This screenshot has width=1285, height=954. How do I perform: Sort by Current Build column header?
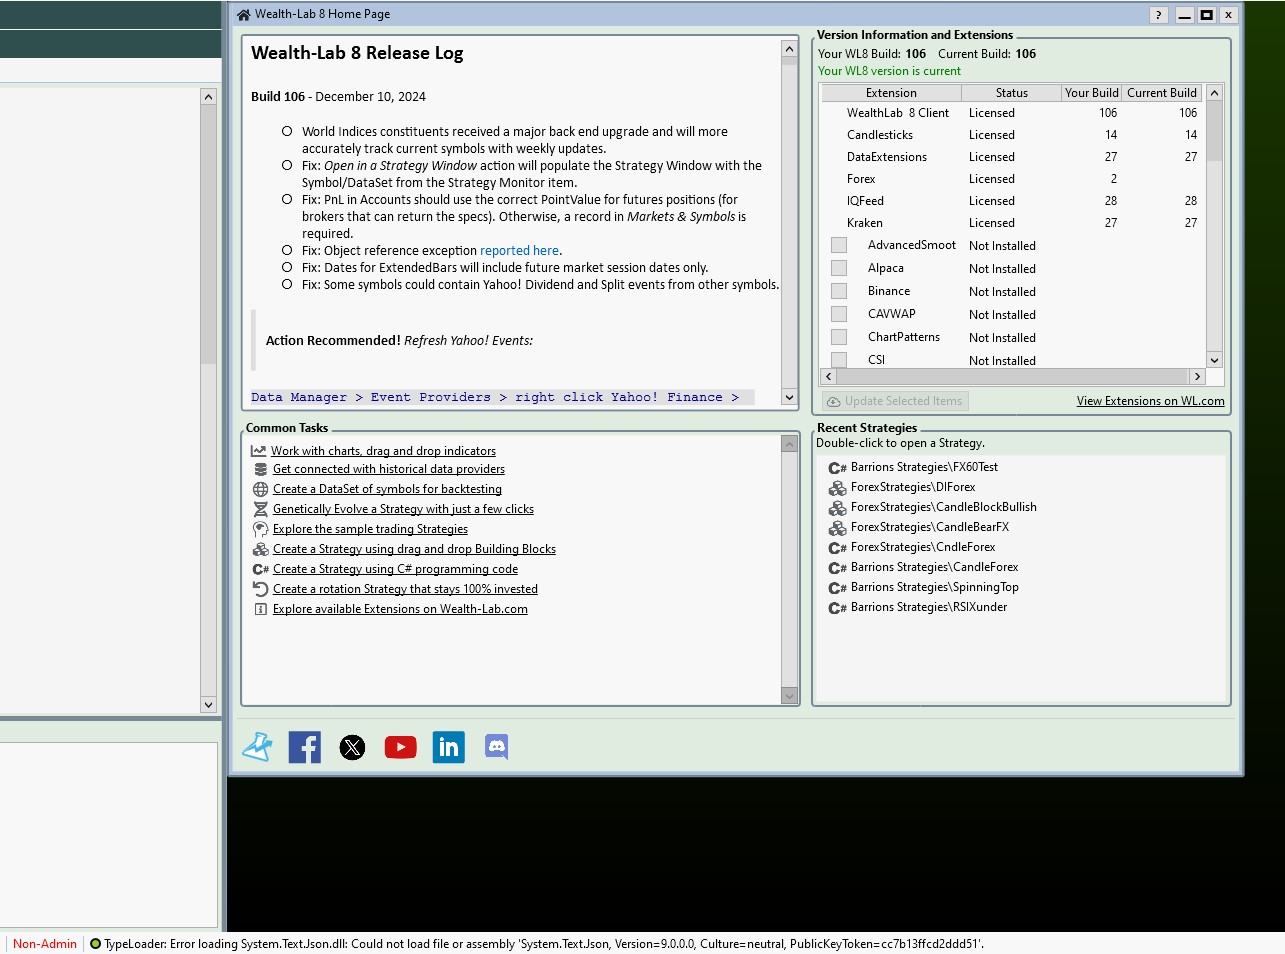(1162, 93)
